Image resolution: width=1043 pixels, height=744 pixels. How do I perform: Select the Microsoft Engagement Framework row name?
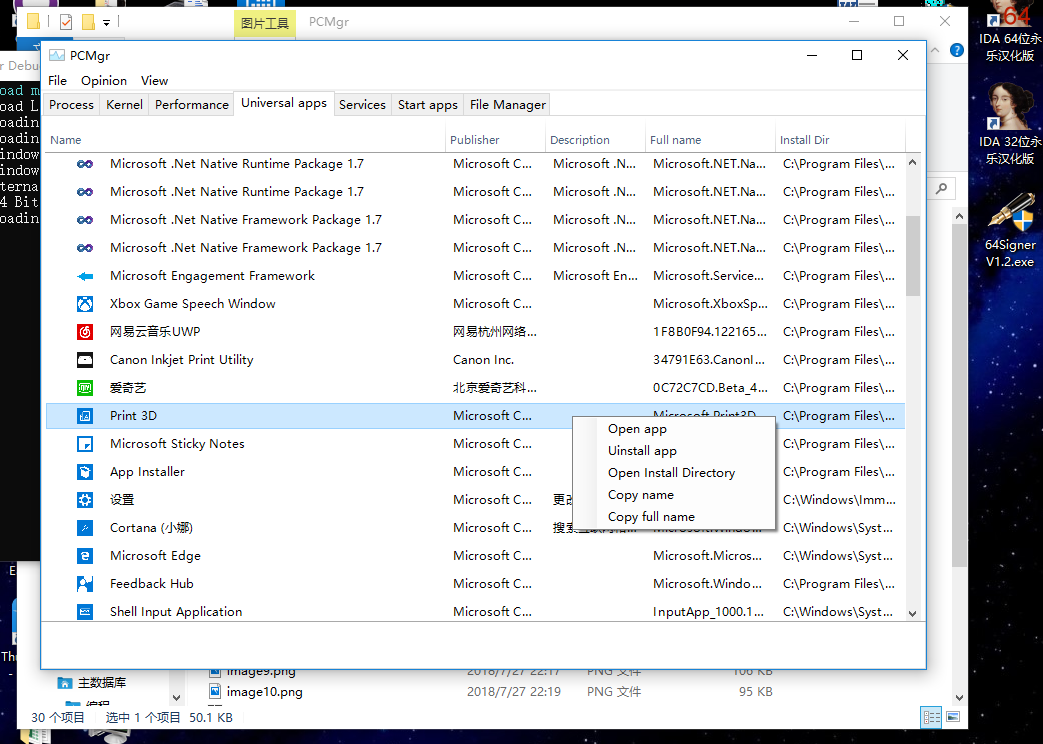[x=212, y=276]
